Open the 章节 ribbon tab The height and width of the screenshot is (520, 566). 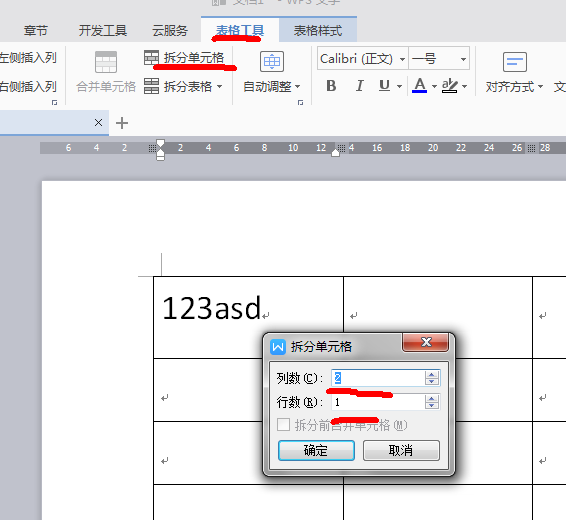coord(35,31)
